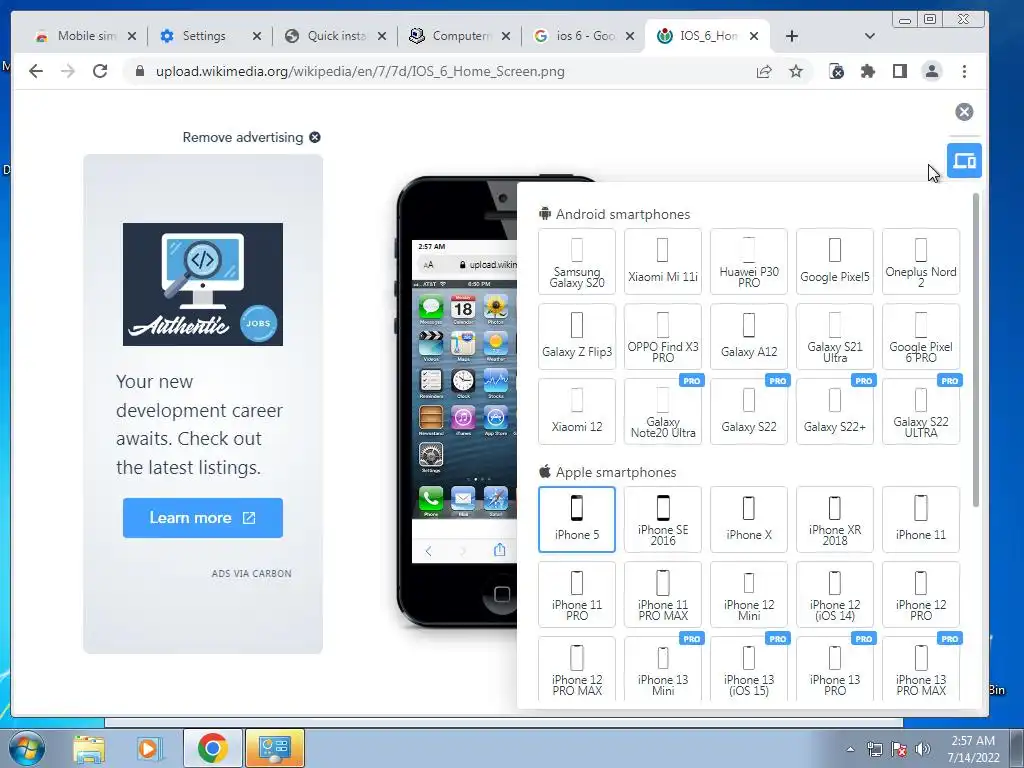This screenshot has height=768, width=1024.
Task: Close the IOS_6_Home tab
Action: pos(754,36)
